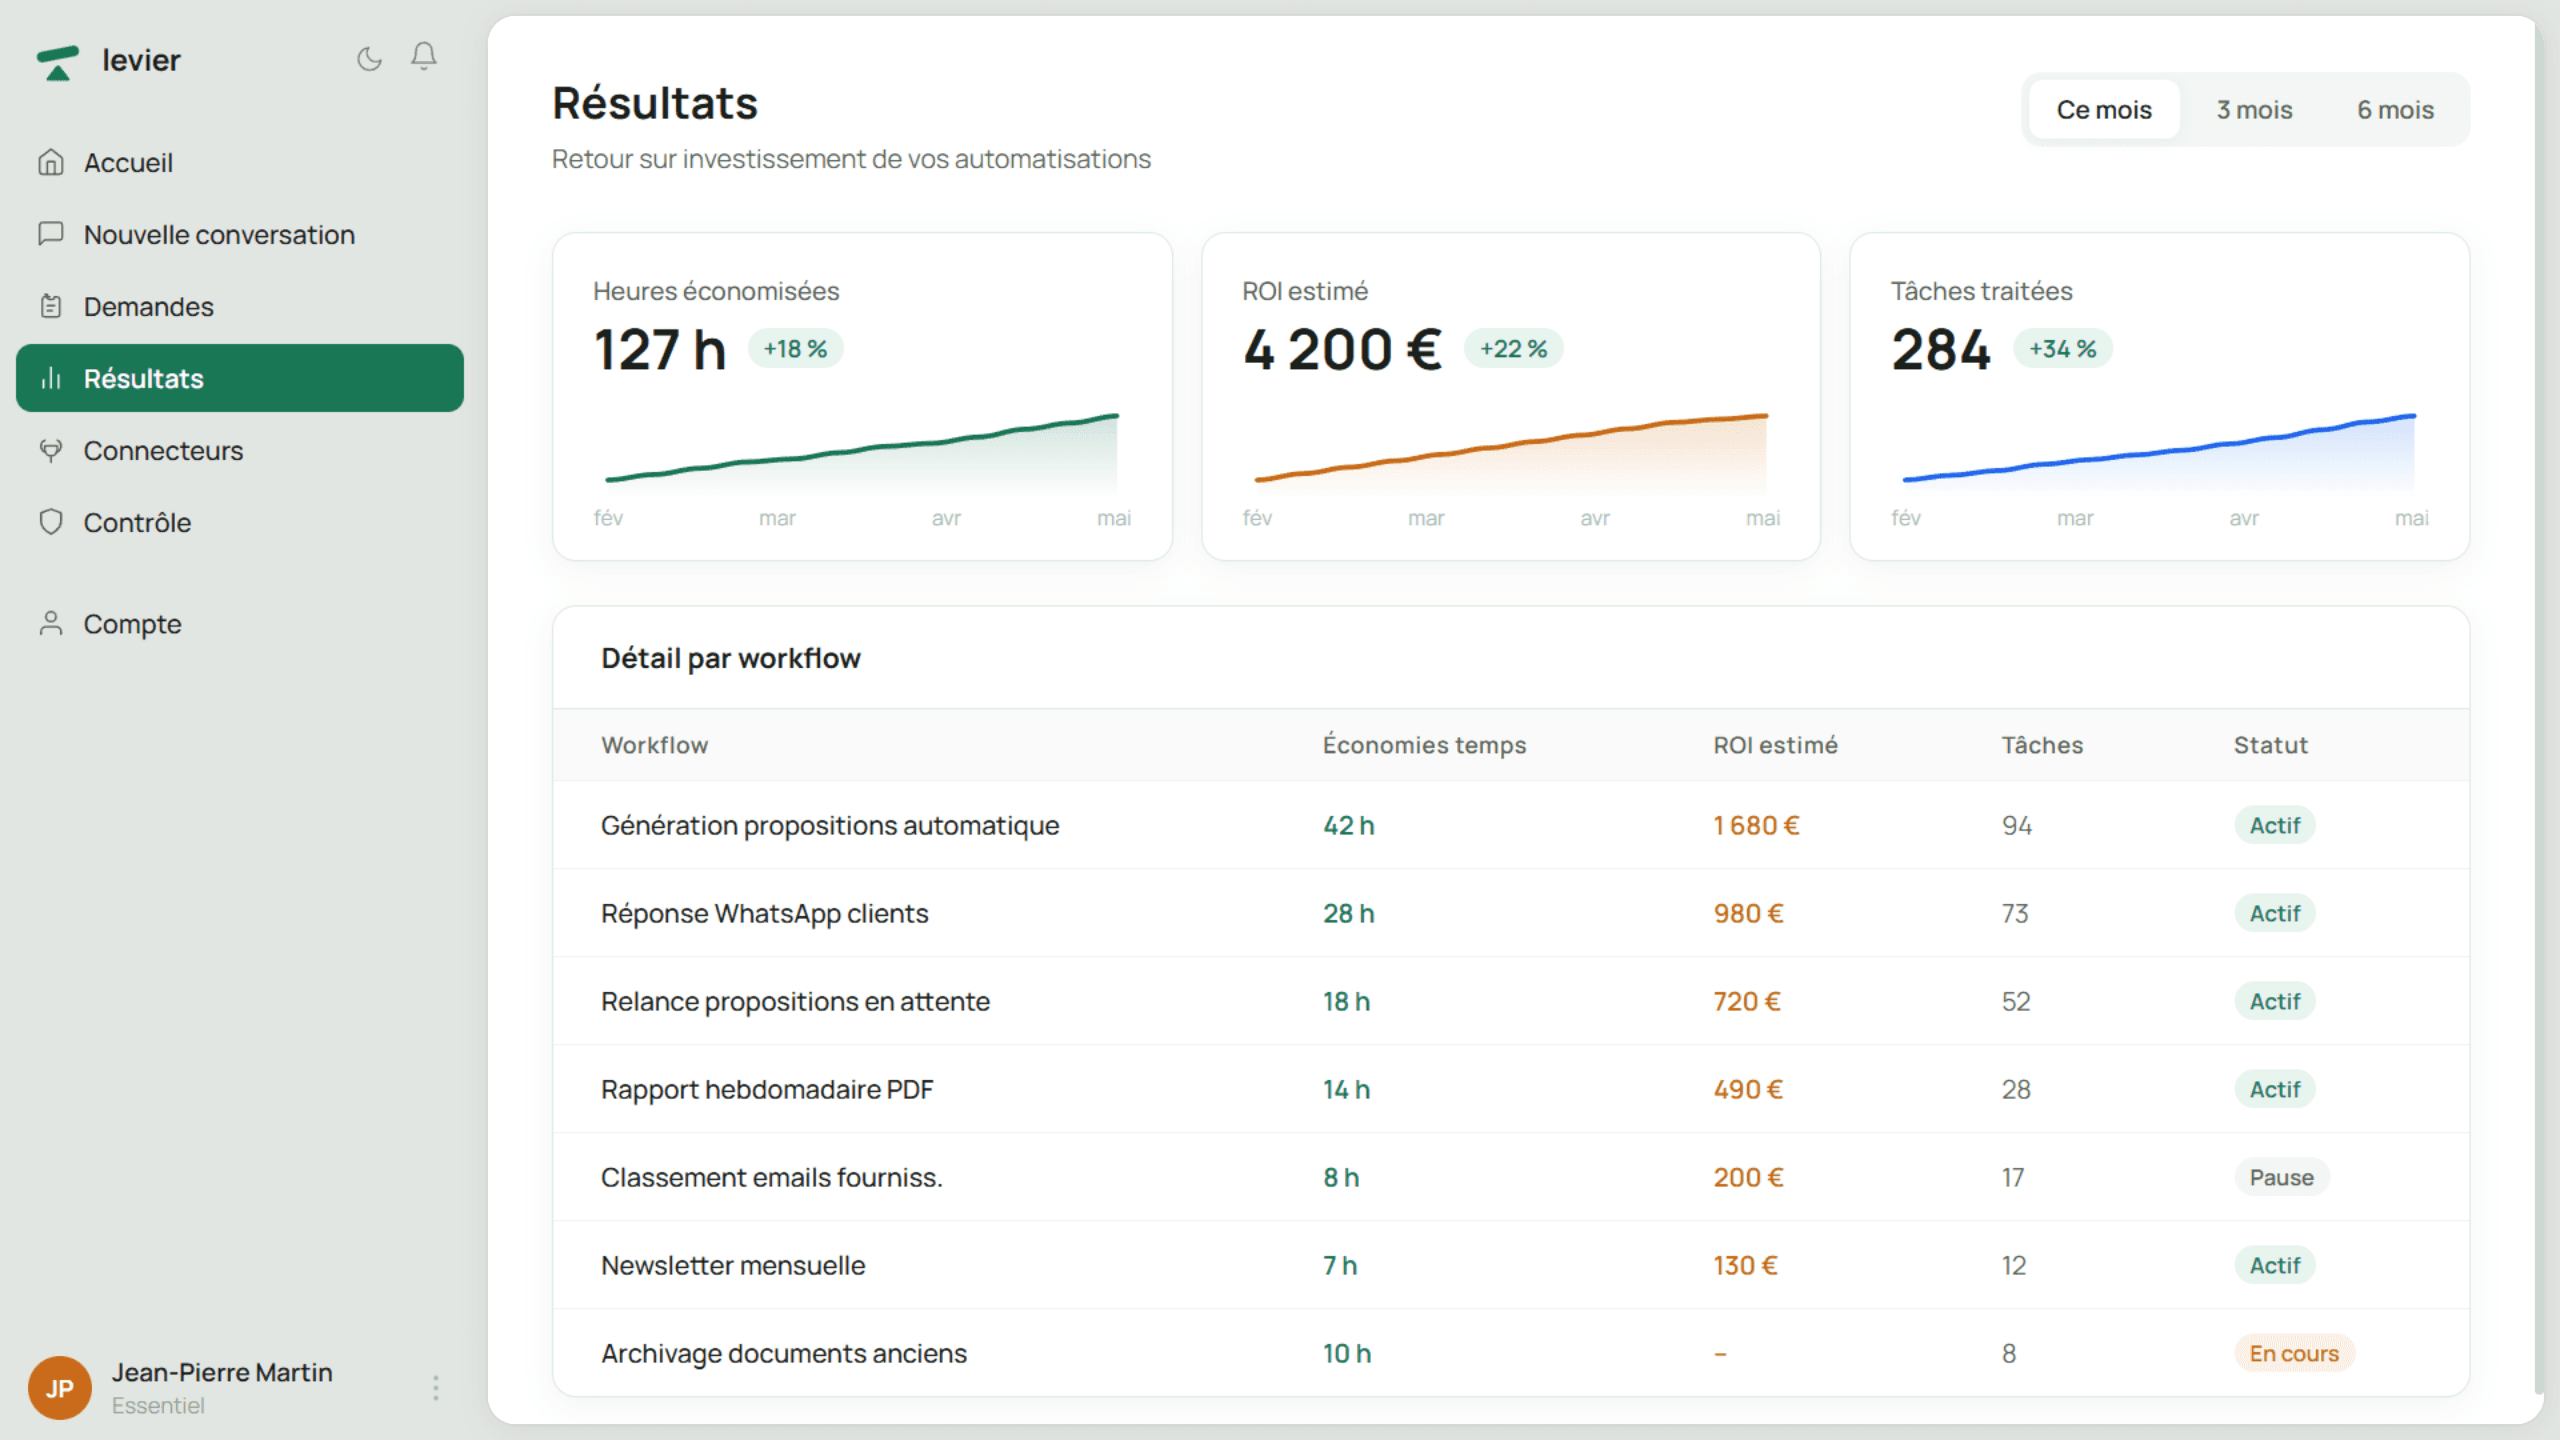
Task: Click Actif status of Relance propositions
Action: [x=2274, y=1001]
